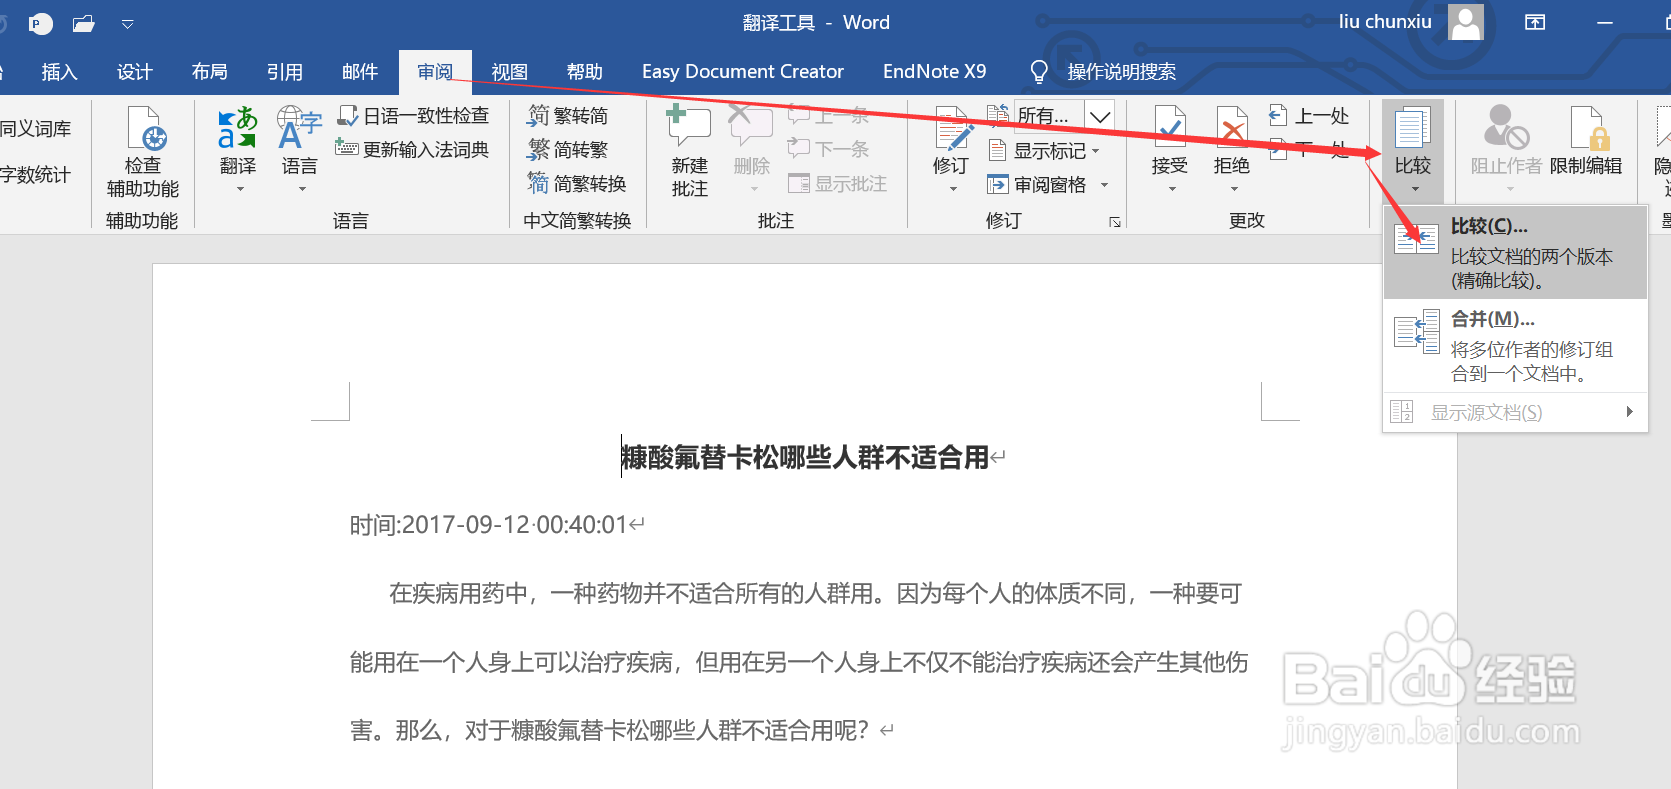Click account name liu chunxiu
This screenshot has width=1671, height=789.
[1385, 22]
